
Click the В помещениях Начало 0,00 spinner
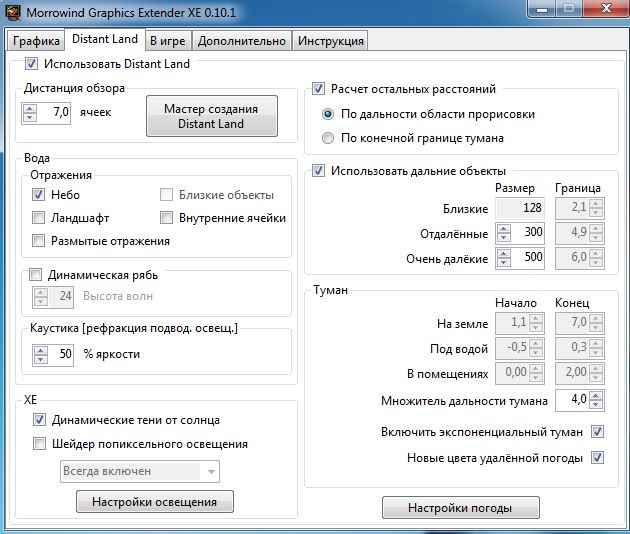[520, 373]
